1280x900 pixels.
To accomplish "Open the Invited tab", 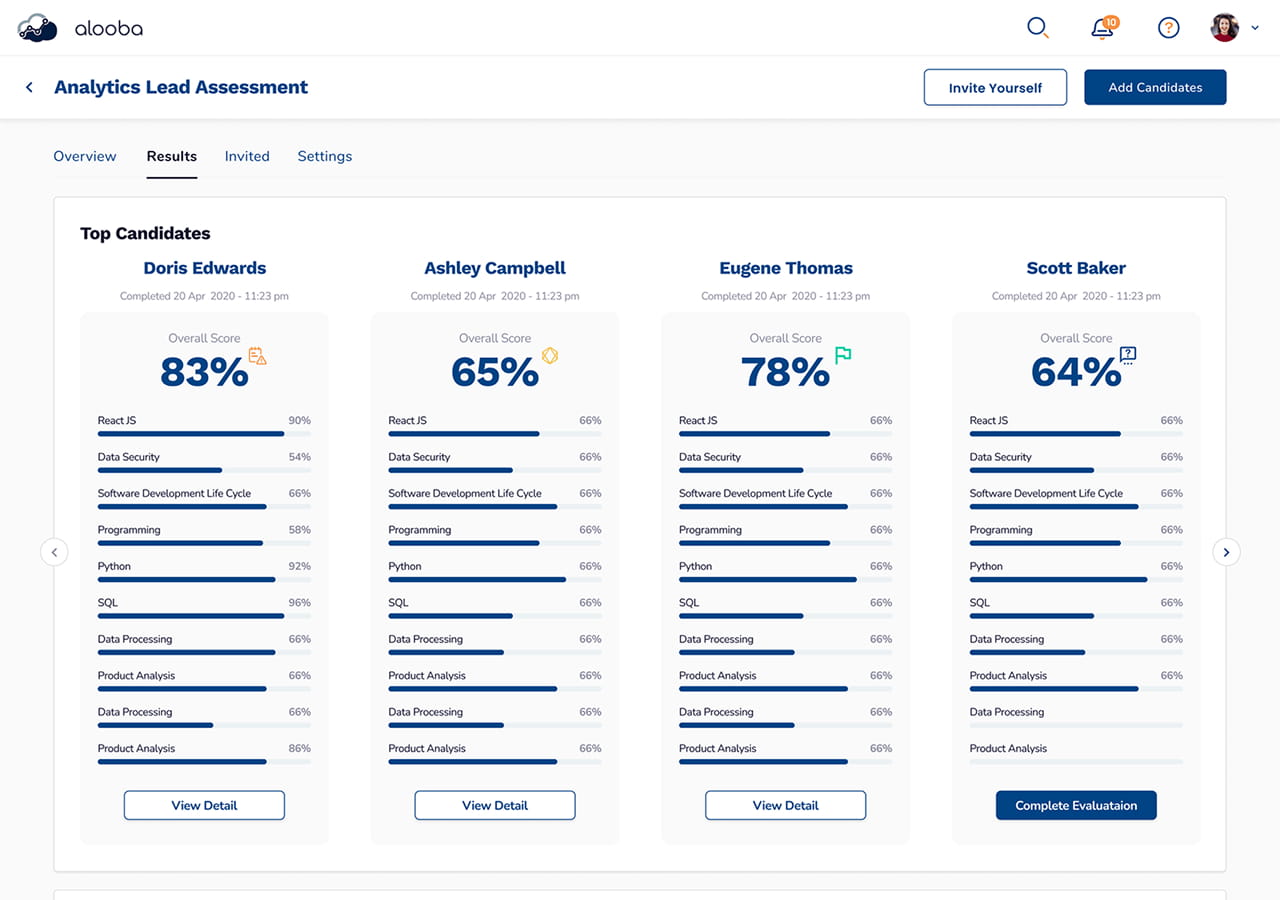I will coord(247,156).
